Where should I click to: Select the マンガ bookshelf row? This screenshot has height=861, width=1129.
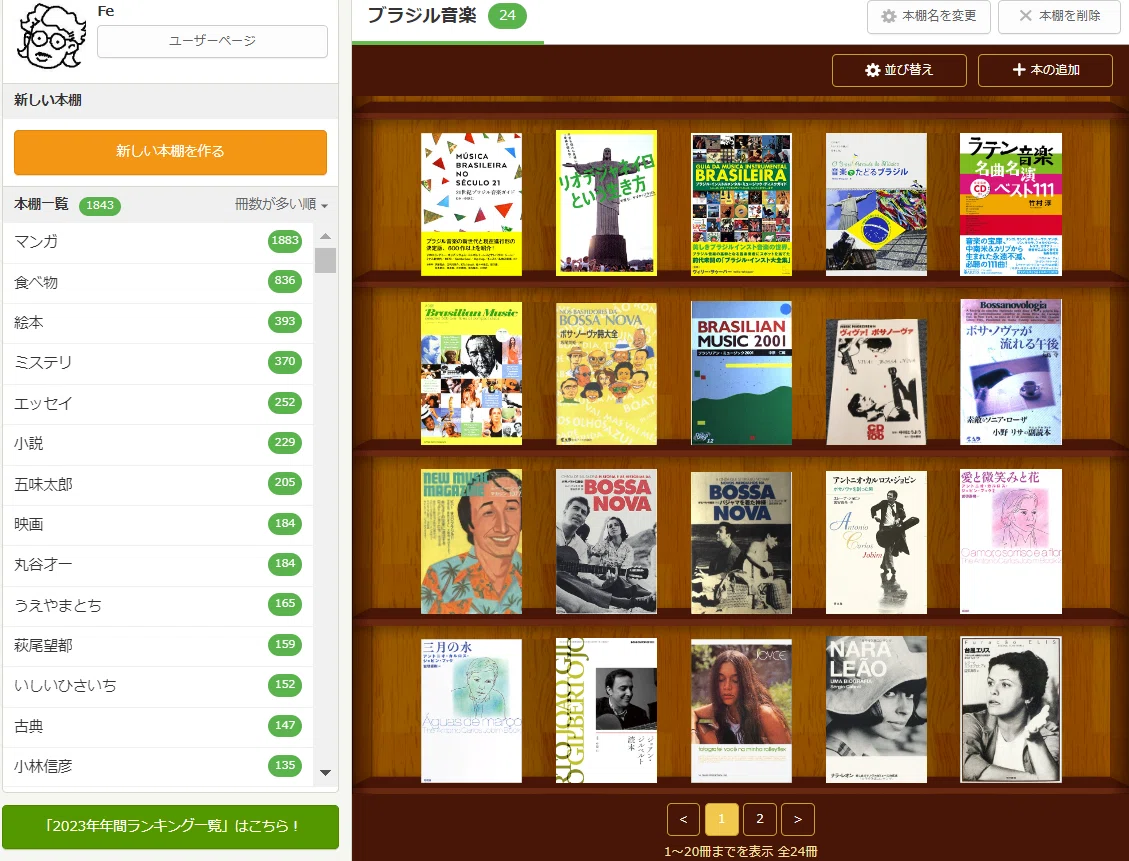click(x=158, y=242)
